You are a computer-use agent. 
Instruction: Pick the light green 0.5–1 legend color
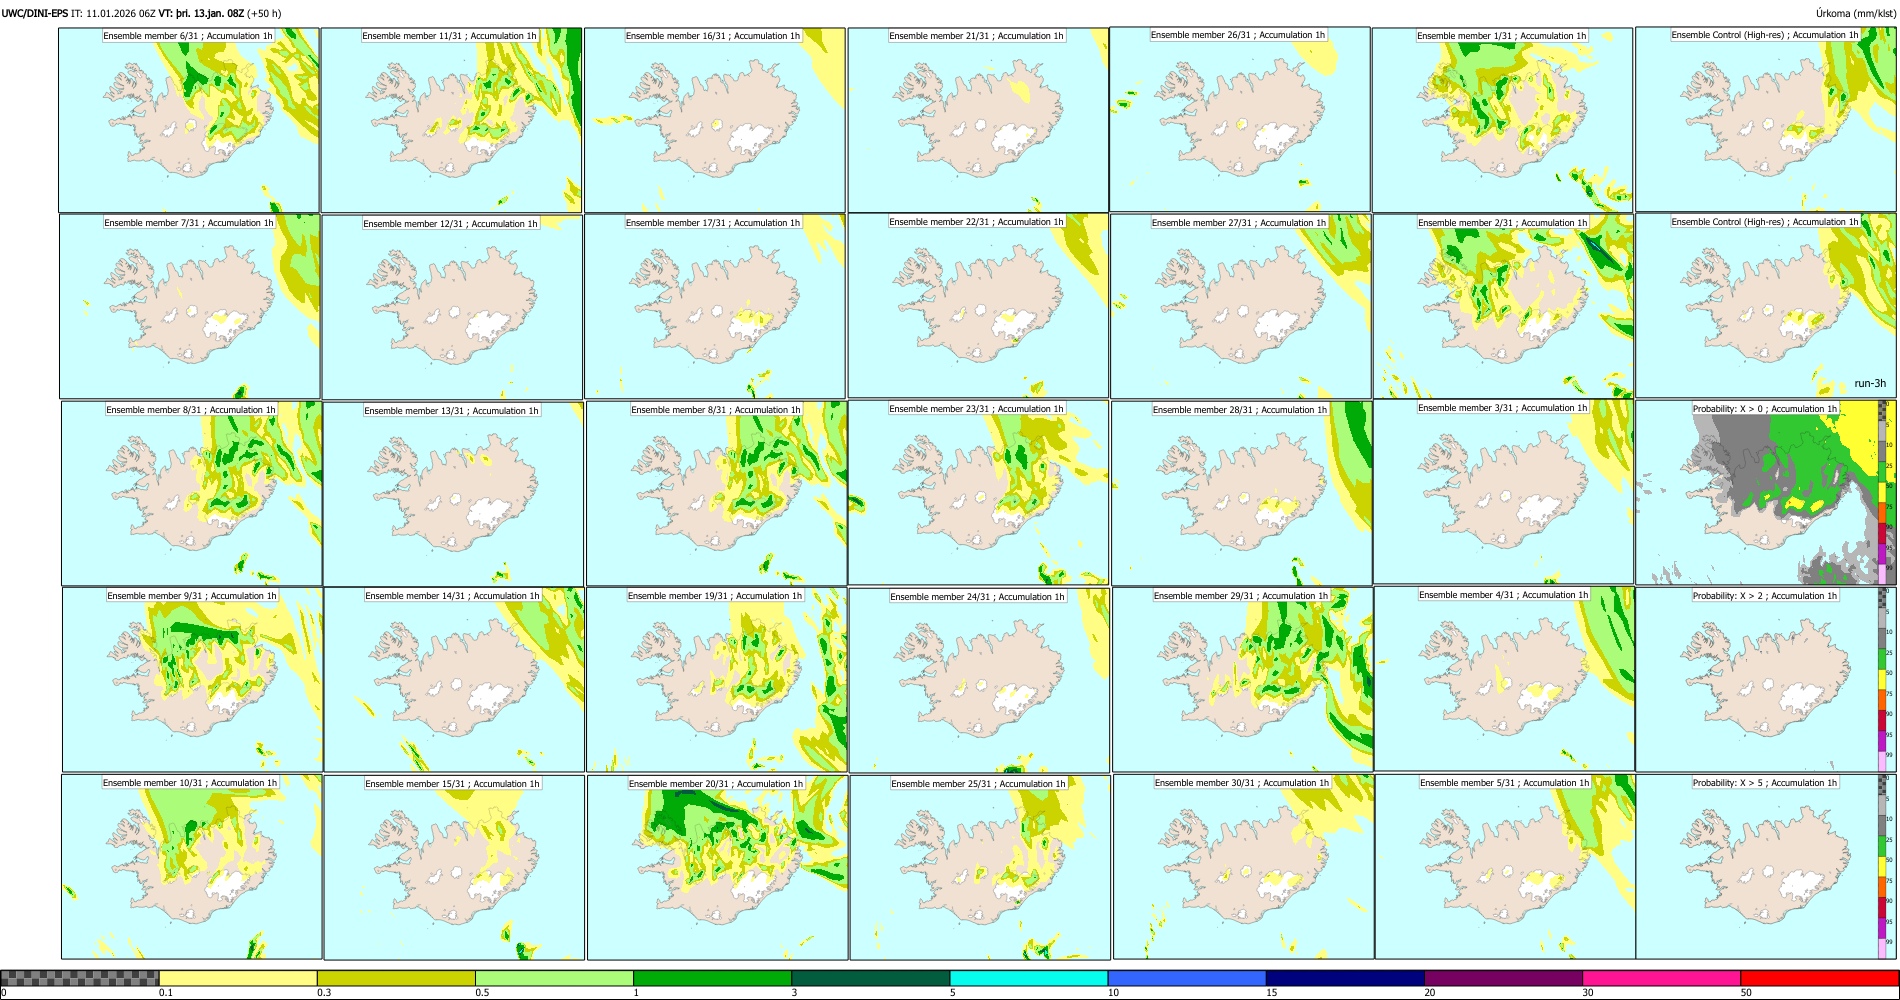tap(555, 978)
